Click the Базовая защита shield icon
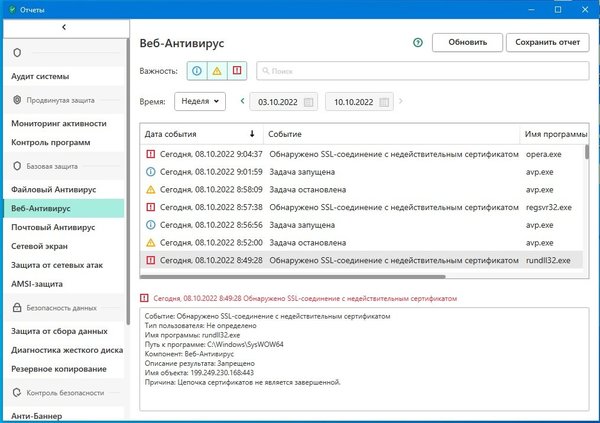Screen dimensions: 600x423 (17, 166)
